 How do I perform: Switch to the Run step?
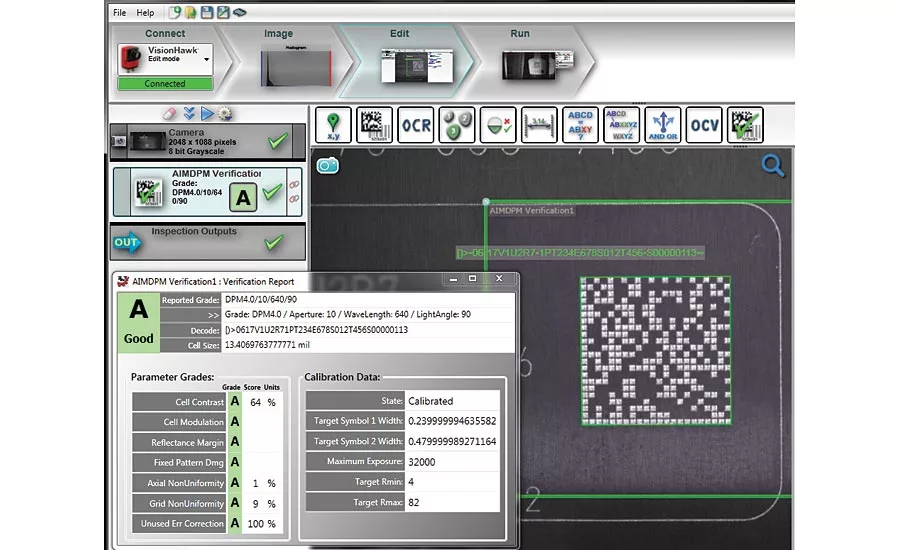pyautogui.click(x=520, y=33)
